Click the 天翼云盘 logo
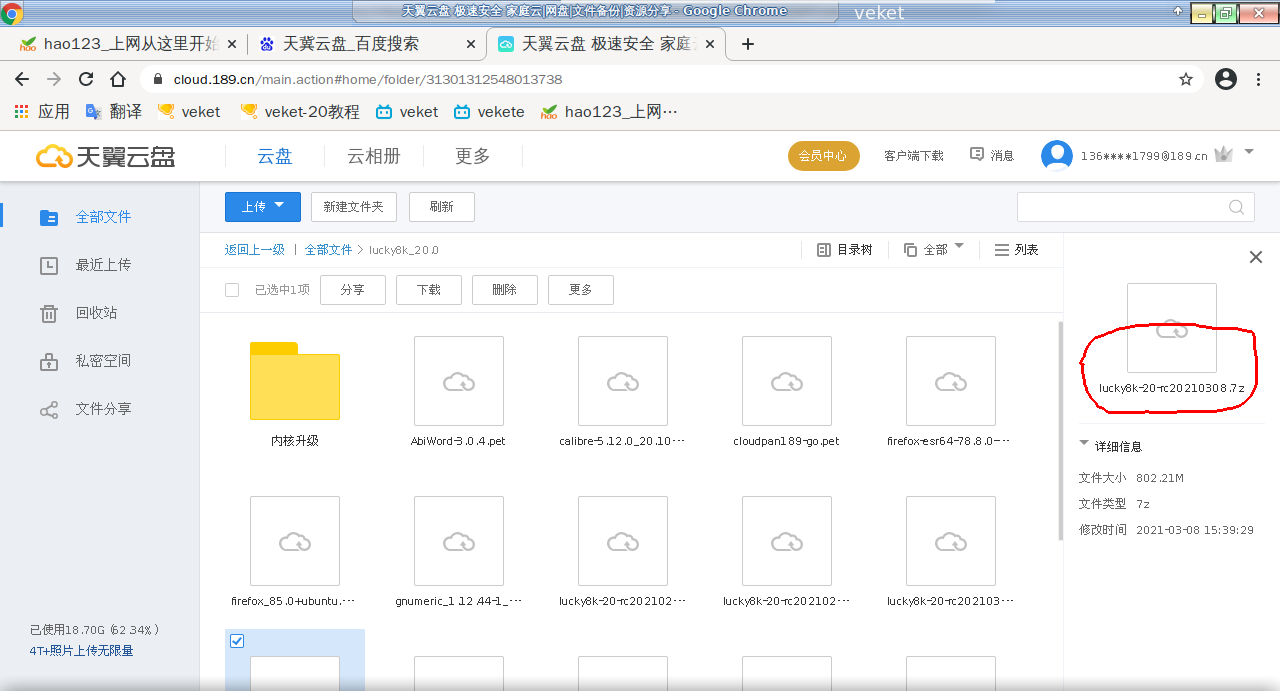 (x=105, y=156)
